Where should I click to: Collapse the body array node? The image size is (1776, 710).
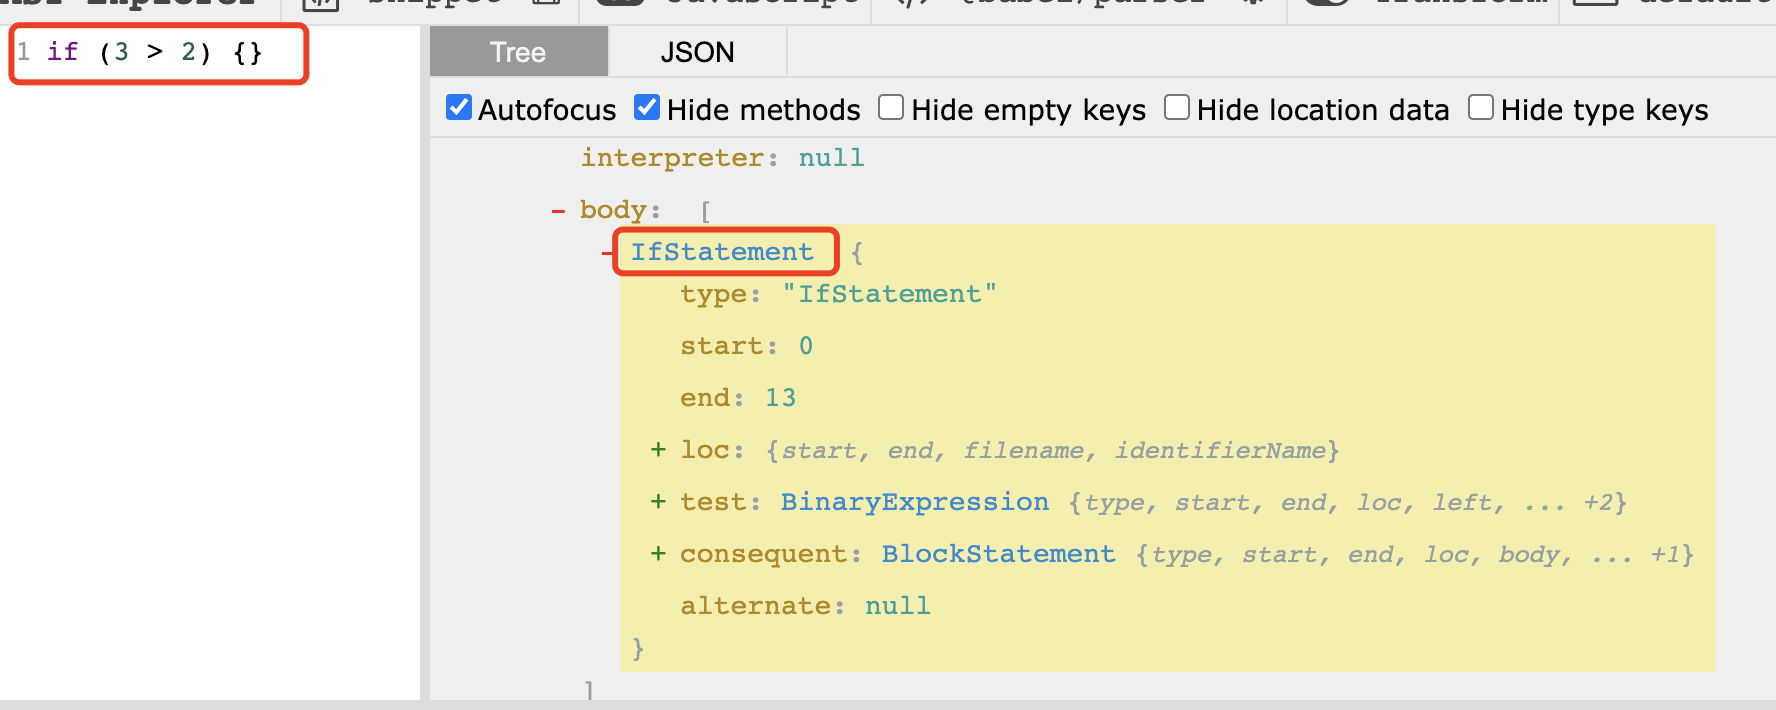tap(558, 211)
